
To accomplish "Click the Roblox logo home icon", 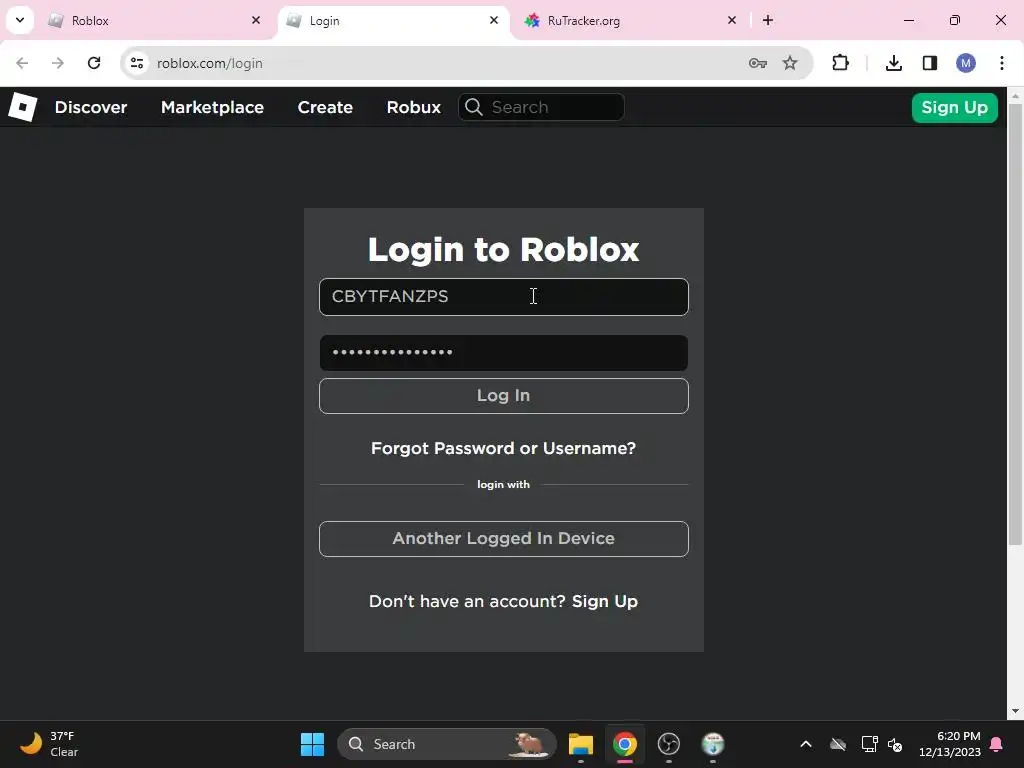I will tap(22, 107).
